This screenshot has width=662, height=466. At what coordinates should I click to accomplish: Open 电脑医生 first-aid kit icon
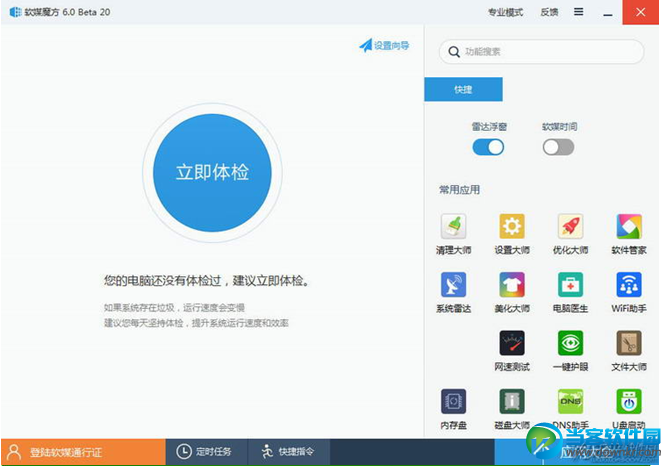click(x=570, y=284)
